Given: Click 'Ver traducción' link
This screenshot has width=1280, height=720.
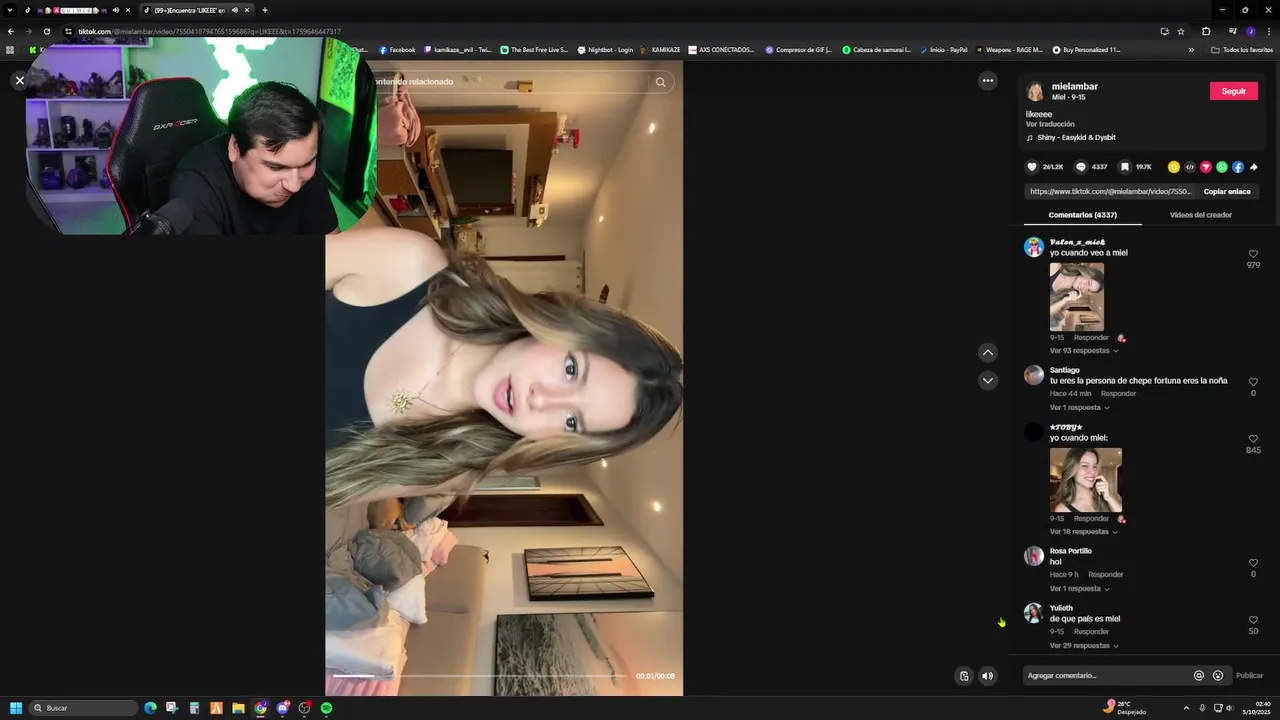Looking at the screenshot, I should pos(1050,125).
